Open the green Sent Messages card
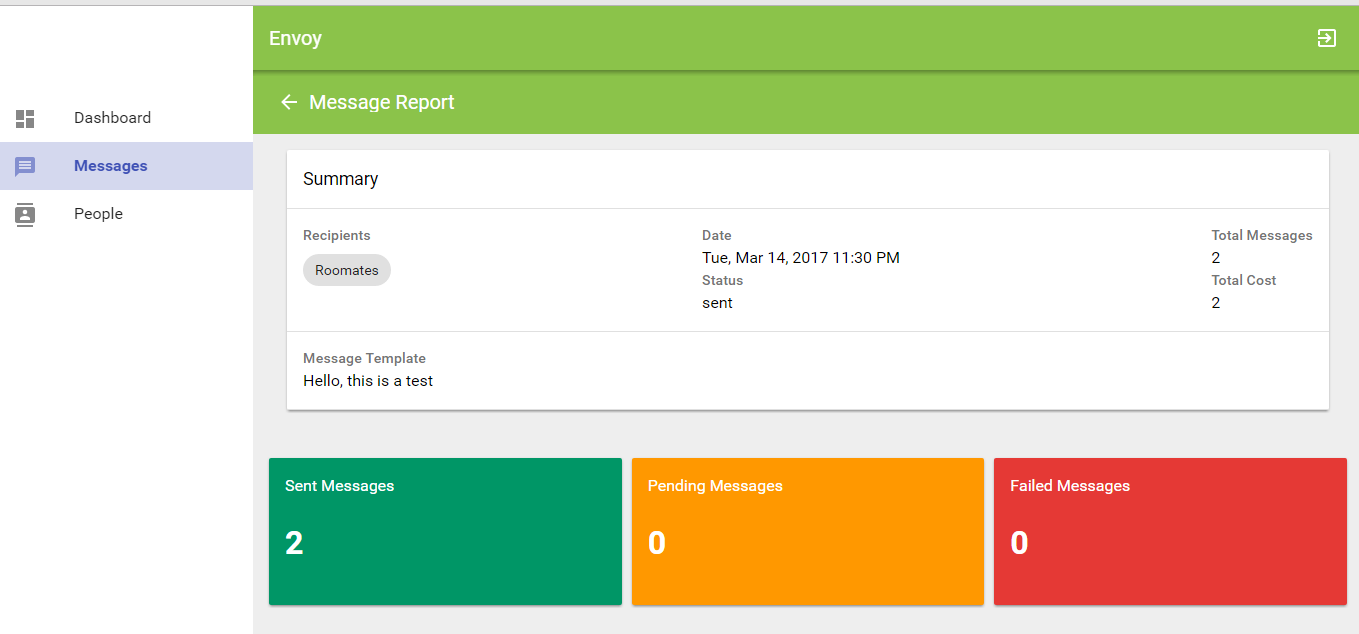The width and height of the screenshot is (1359, 634). pos(445,531)
